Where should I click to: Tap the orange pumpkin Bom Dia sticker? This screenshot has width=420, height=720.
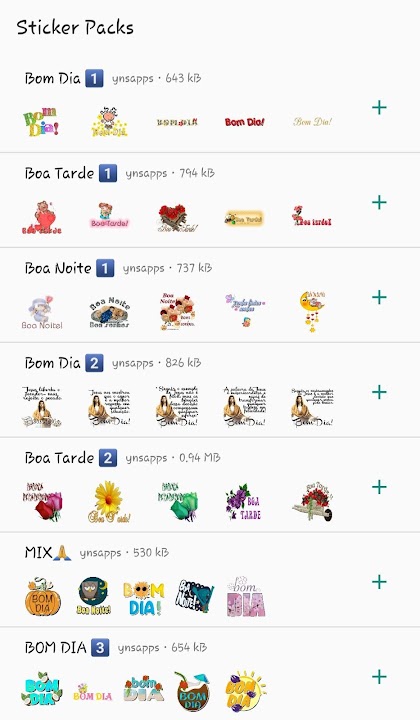42,596
